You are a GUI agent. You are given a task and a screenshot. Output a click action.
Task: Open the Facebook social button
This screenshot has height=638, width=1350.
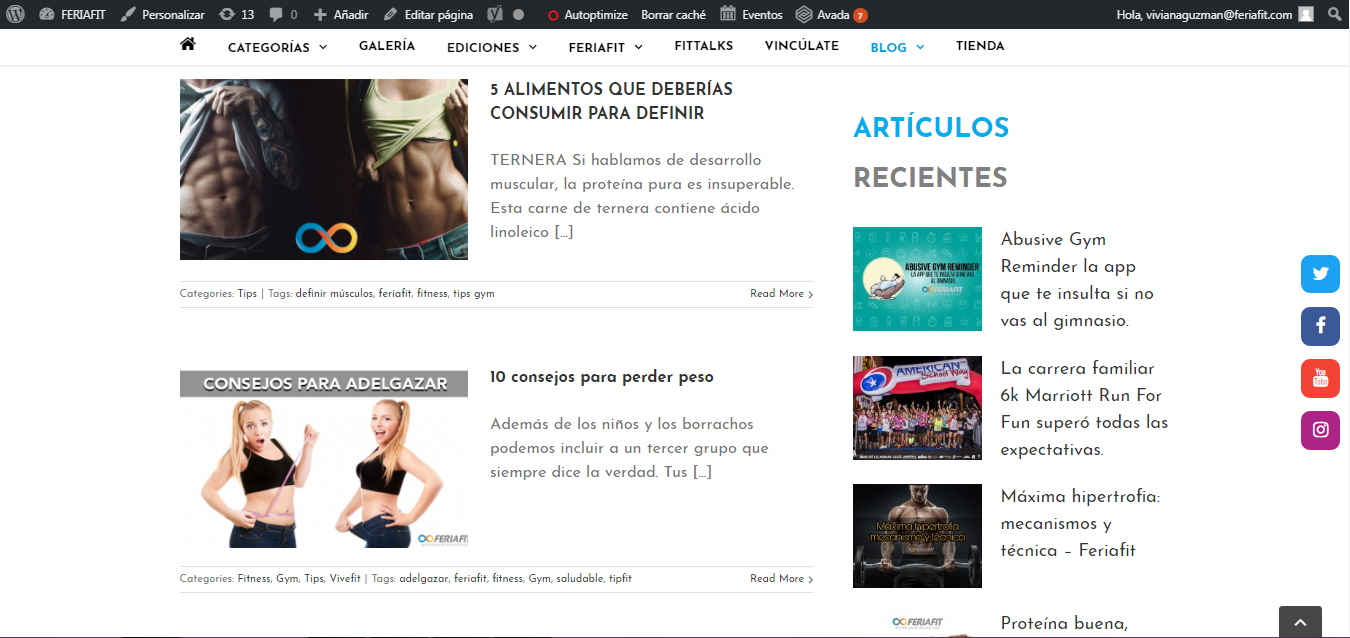tap(1320, 326)
